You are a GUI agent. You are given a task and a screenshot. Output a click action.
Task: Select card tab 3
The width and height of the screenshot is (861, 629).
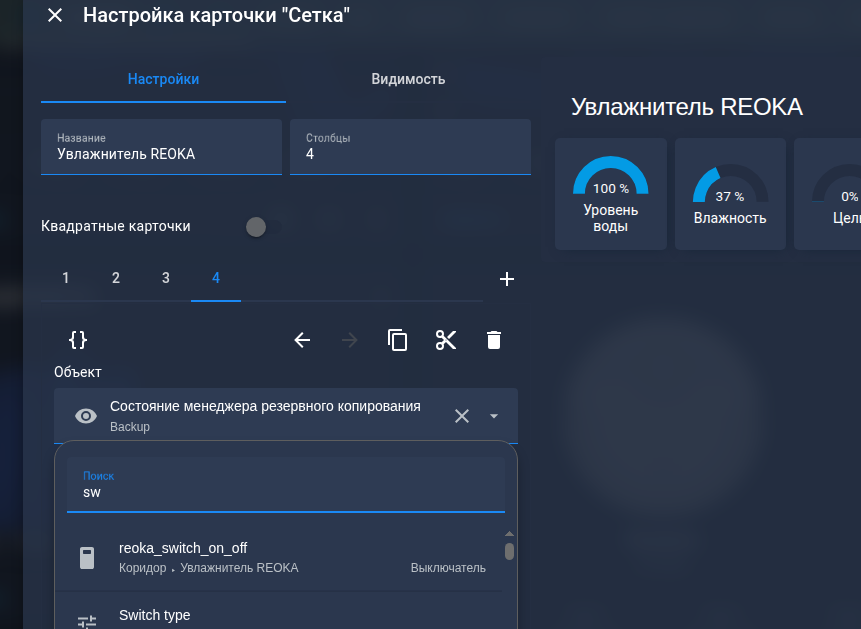pyautogui.click(x=166, y=278)
